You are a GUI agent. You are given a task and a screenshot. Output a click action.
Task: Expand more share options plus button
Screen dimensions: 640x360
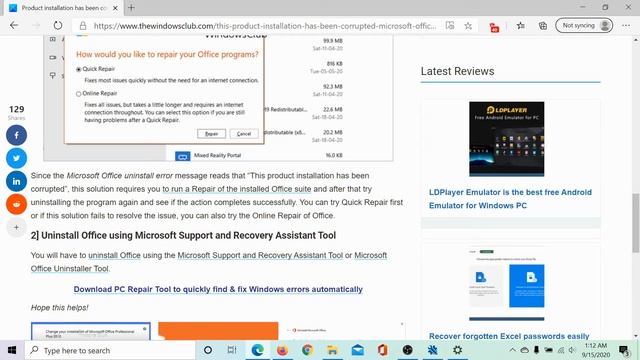[x=16, y=227]
